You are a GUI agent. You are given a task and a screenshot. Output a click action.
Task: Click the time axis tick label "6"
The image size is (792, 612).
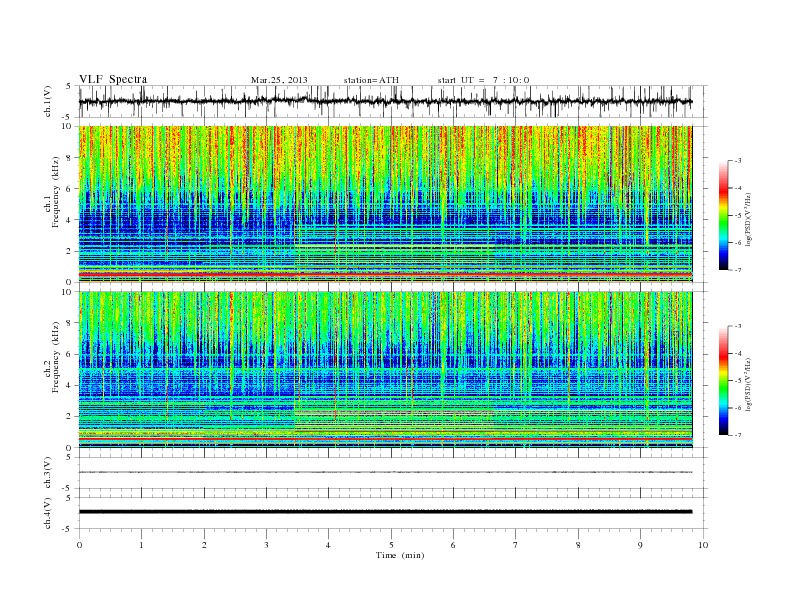[453, 545]
